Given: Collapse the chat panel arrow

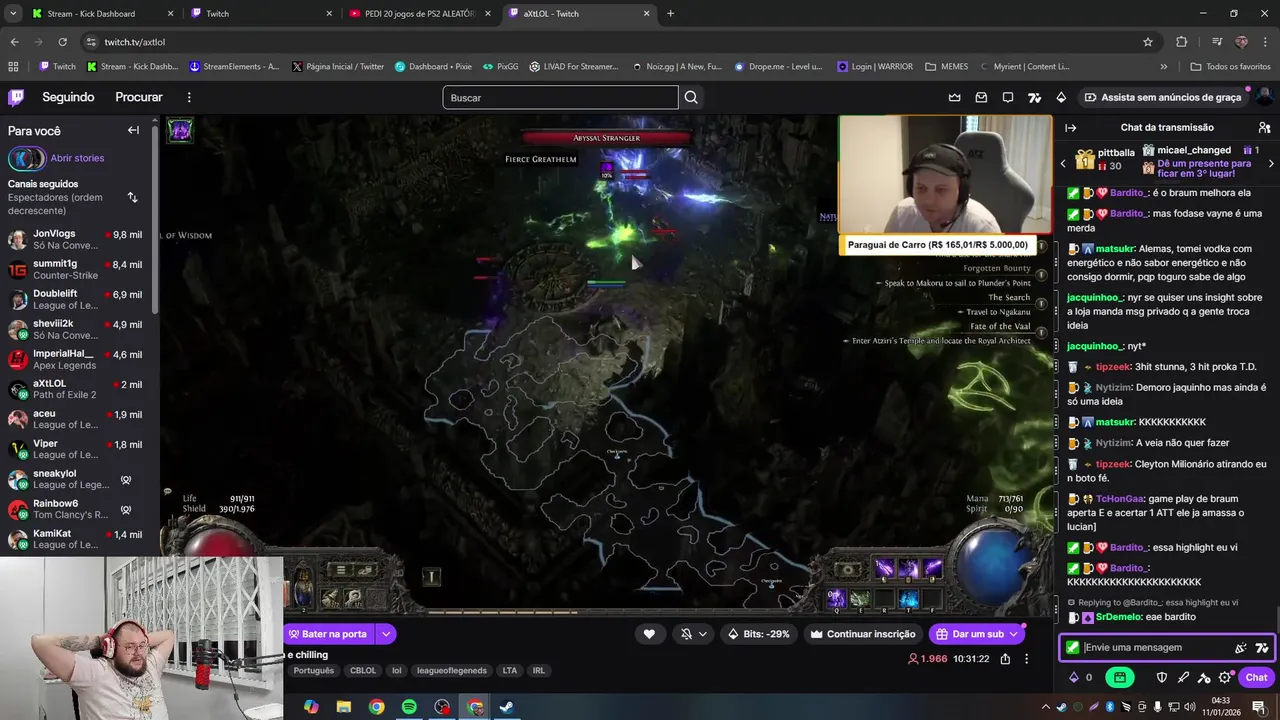Looking at the screenshot, I should 1070,128.
